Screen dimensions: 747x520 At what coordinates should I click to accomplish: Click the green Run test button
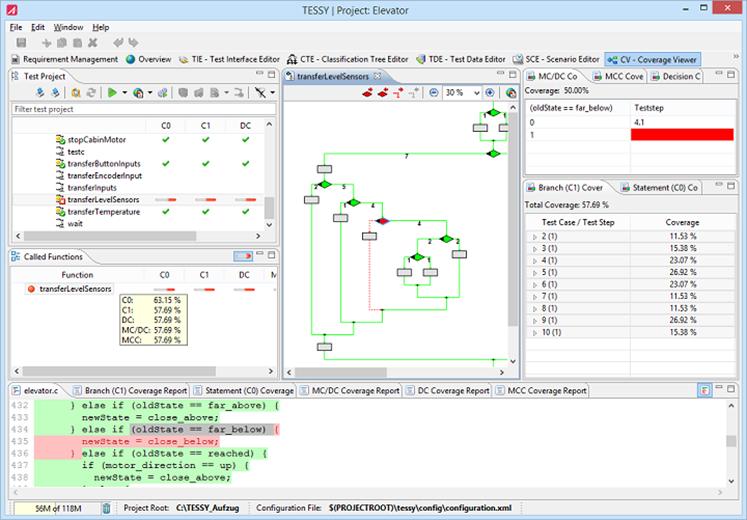[x=112, y=93]
